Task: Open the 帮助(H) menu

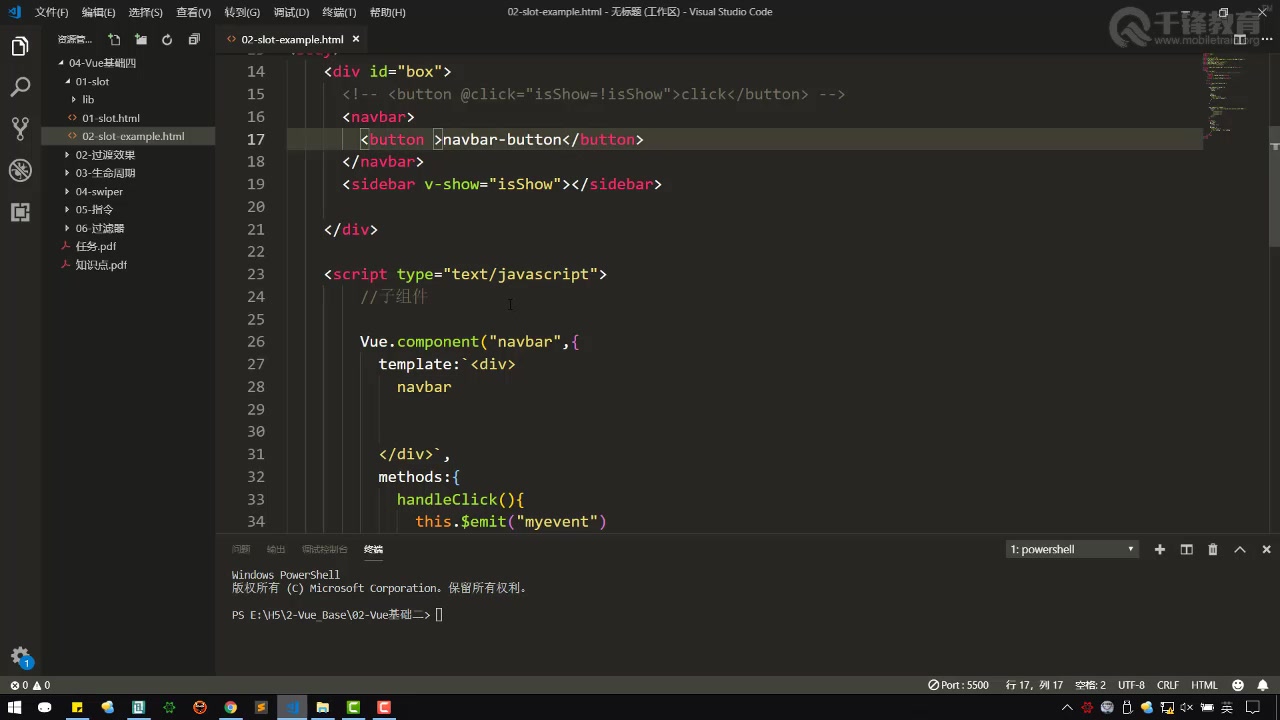Action: click(387, 12)
